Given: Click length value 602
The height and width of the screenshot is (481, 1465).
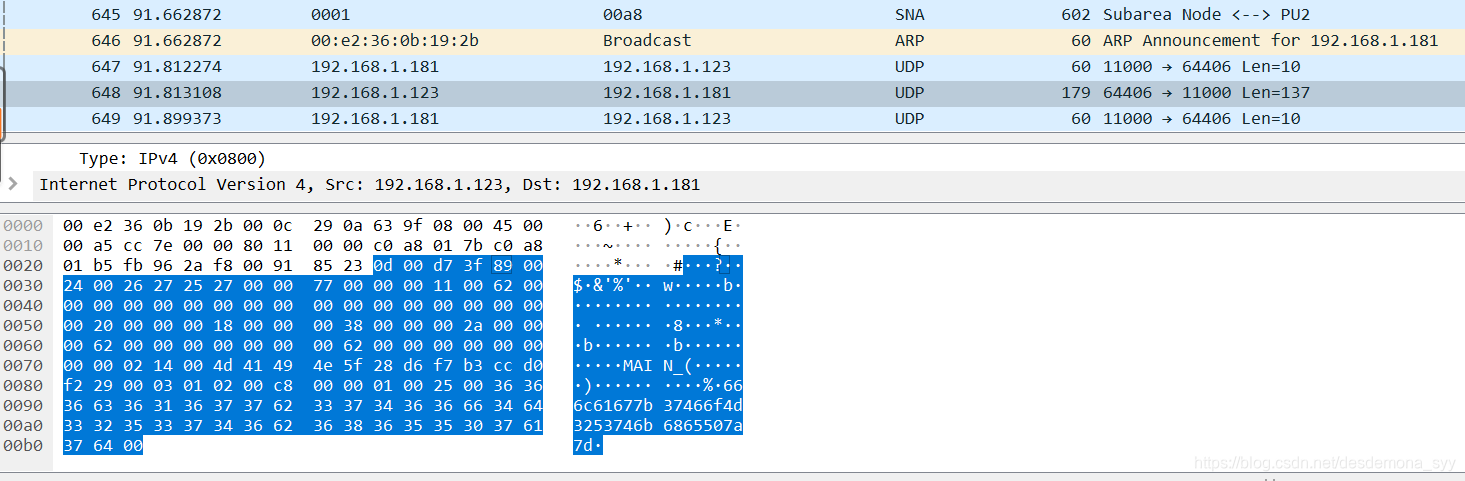Looking at the screenshot, I should 1076,15.
